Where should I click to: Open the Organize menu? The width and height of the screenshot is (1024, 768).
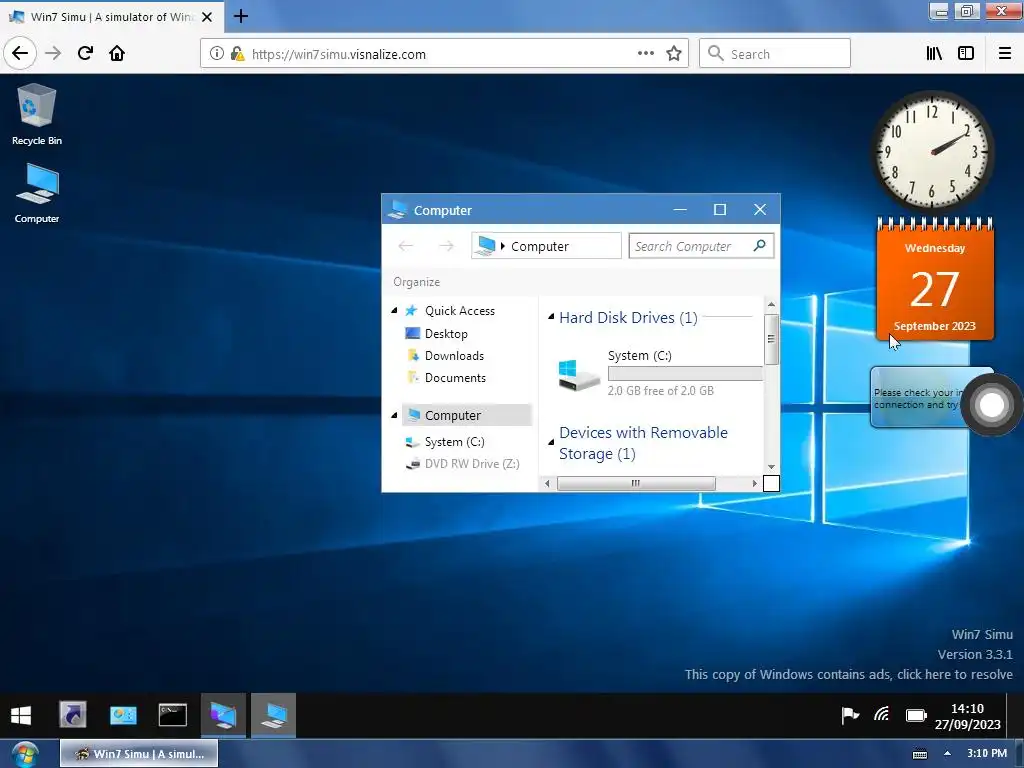[x=417, y=282]
